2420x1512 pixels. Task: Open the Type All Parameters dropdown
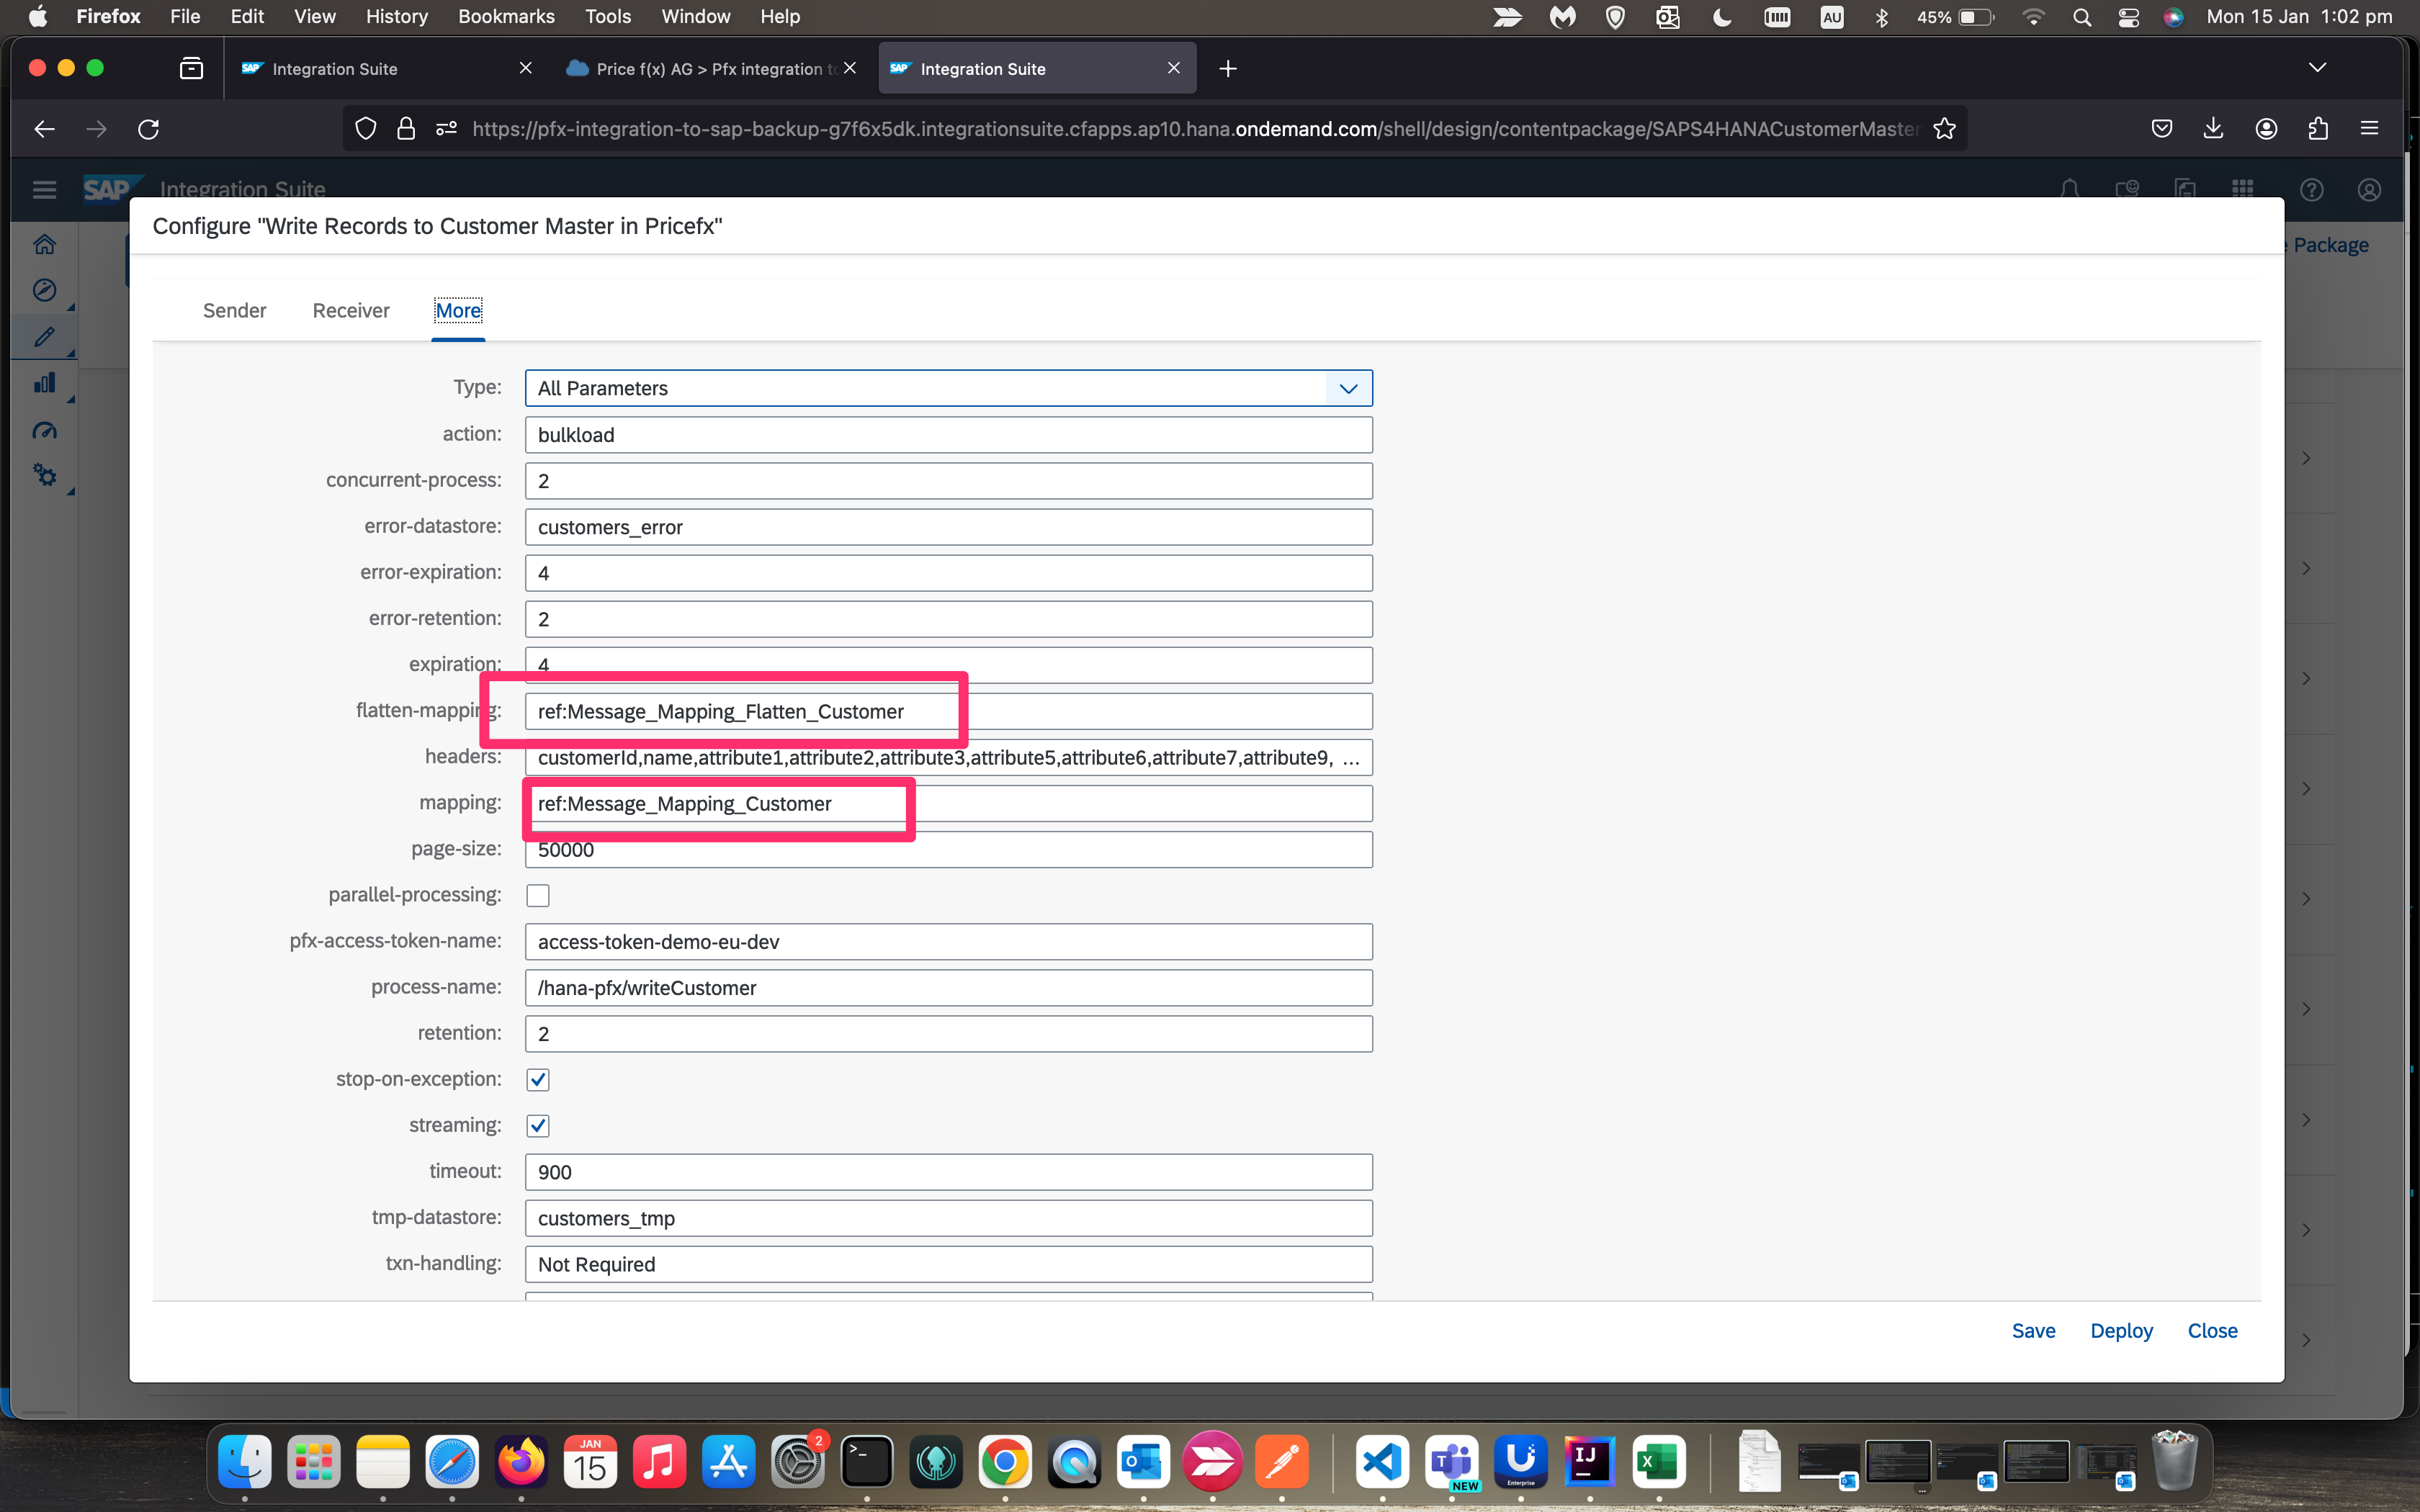pyautogui.click(x=1348, y=389)
